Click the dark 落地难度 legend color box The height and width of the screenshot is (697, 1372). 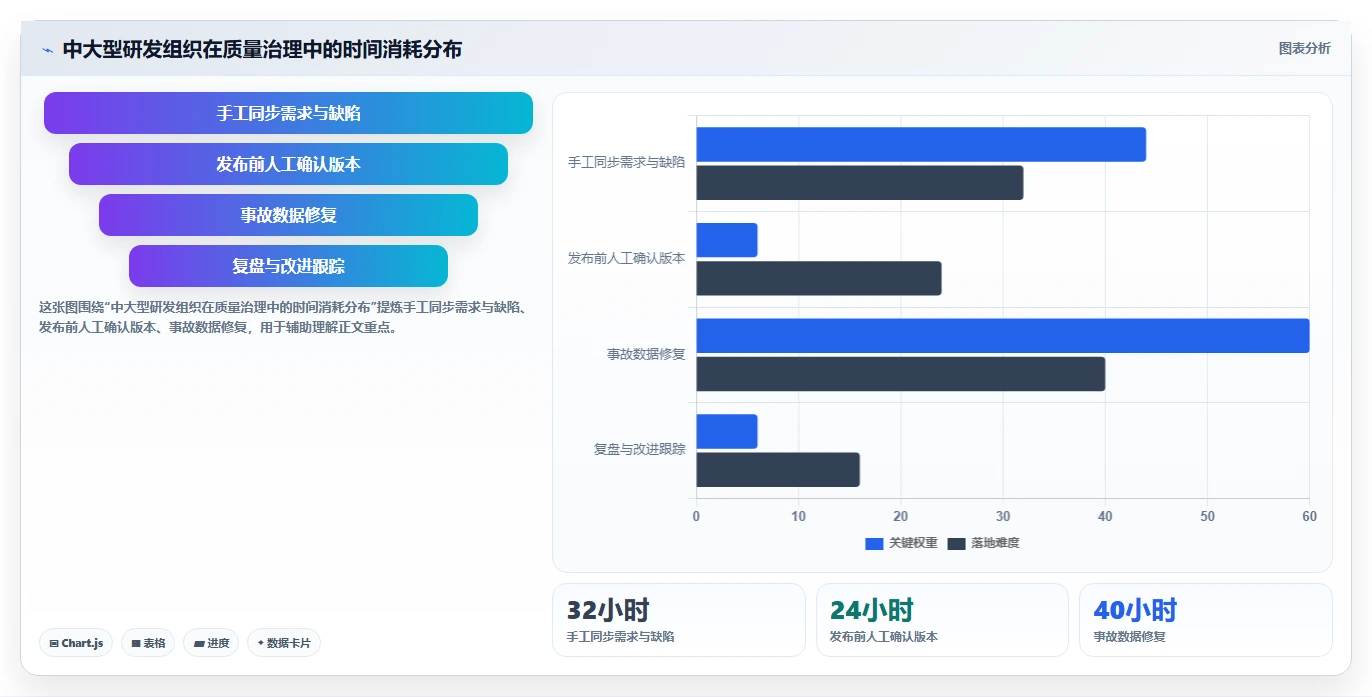click(956, 543)
